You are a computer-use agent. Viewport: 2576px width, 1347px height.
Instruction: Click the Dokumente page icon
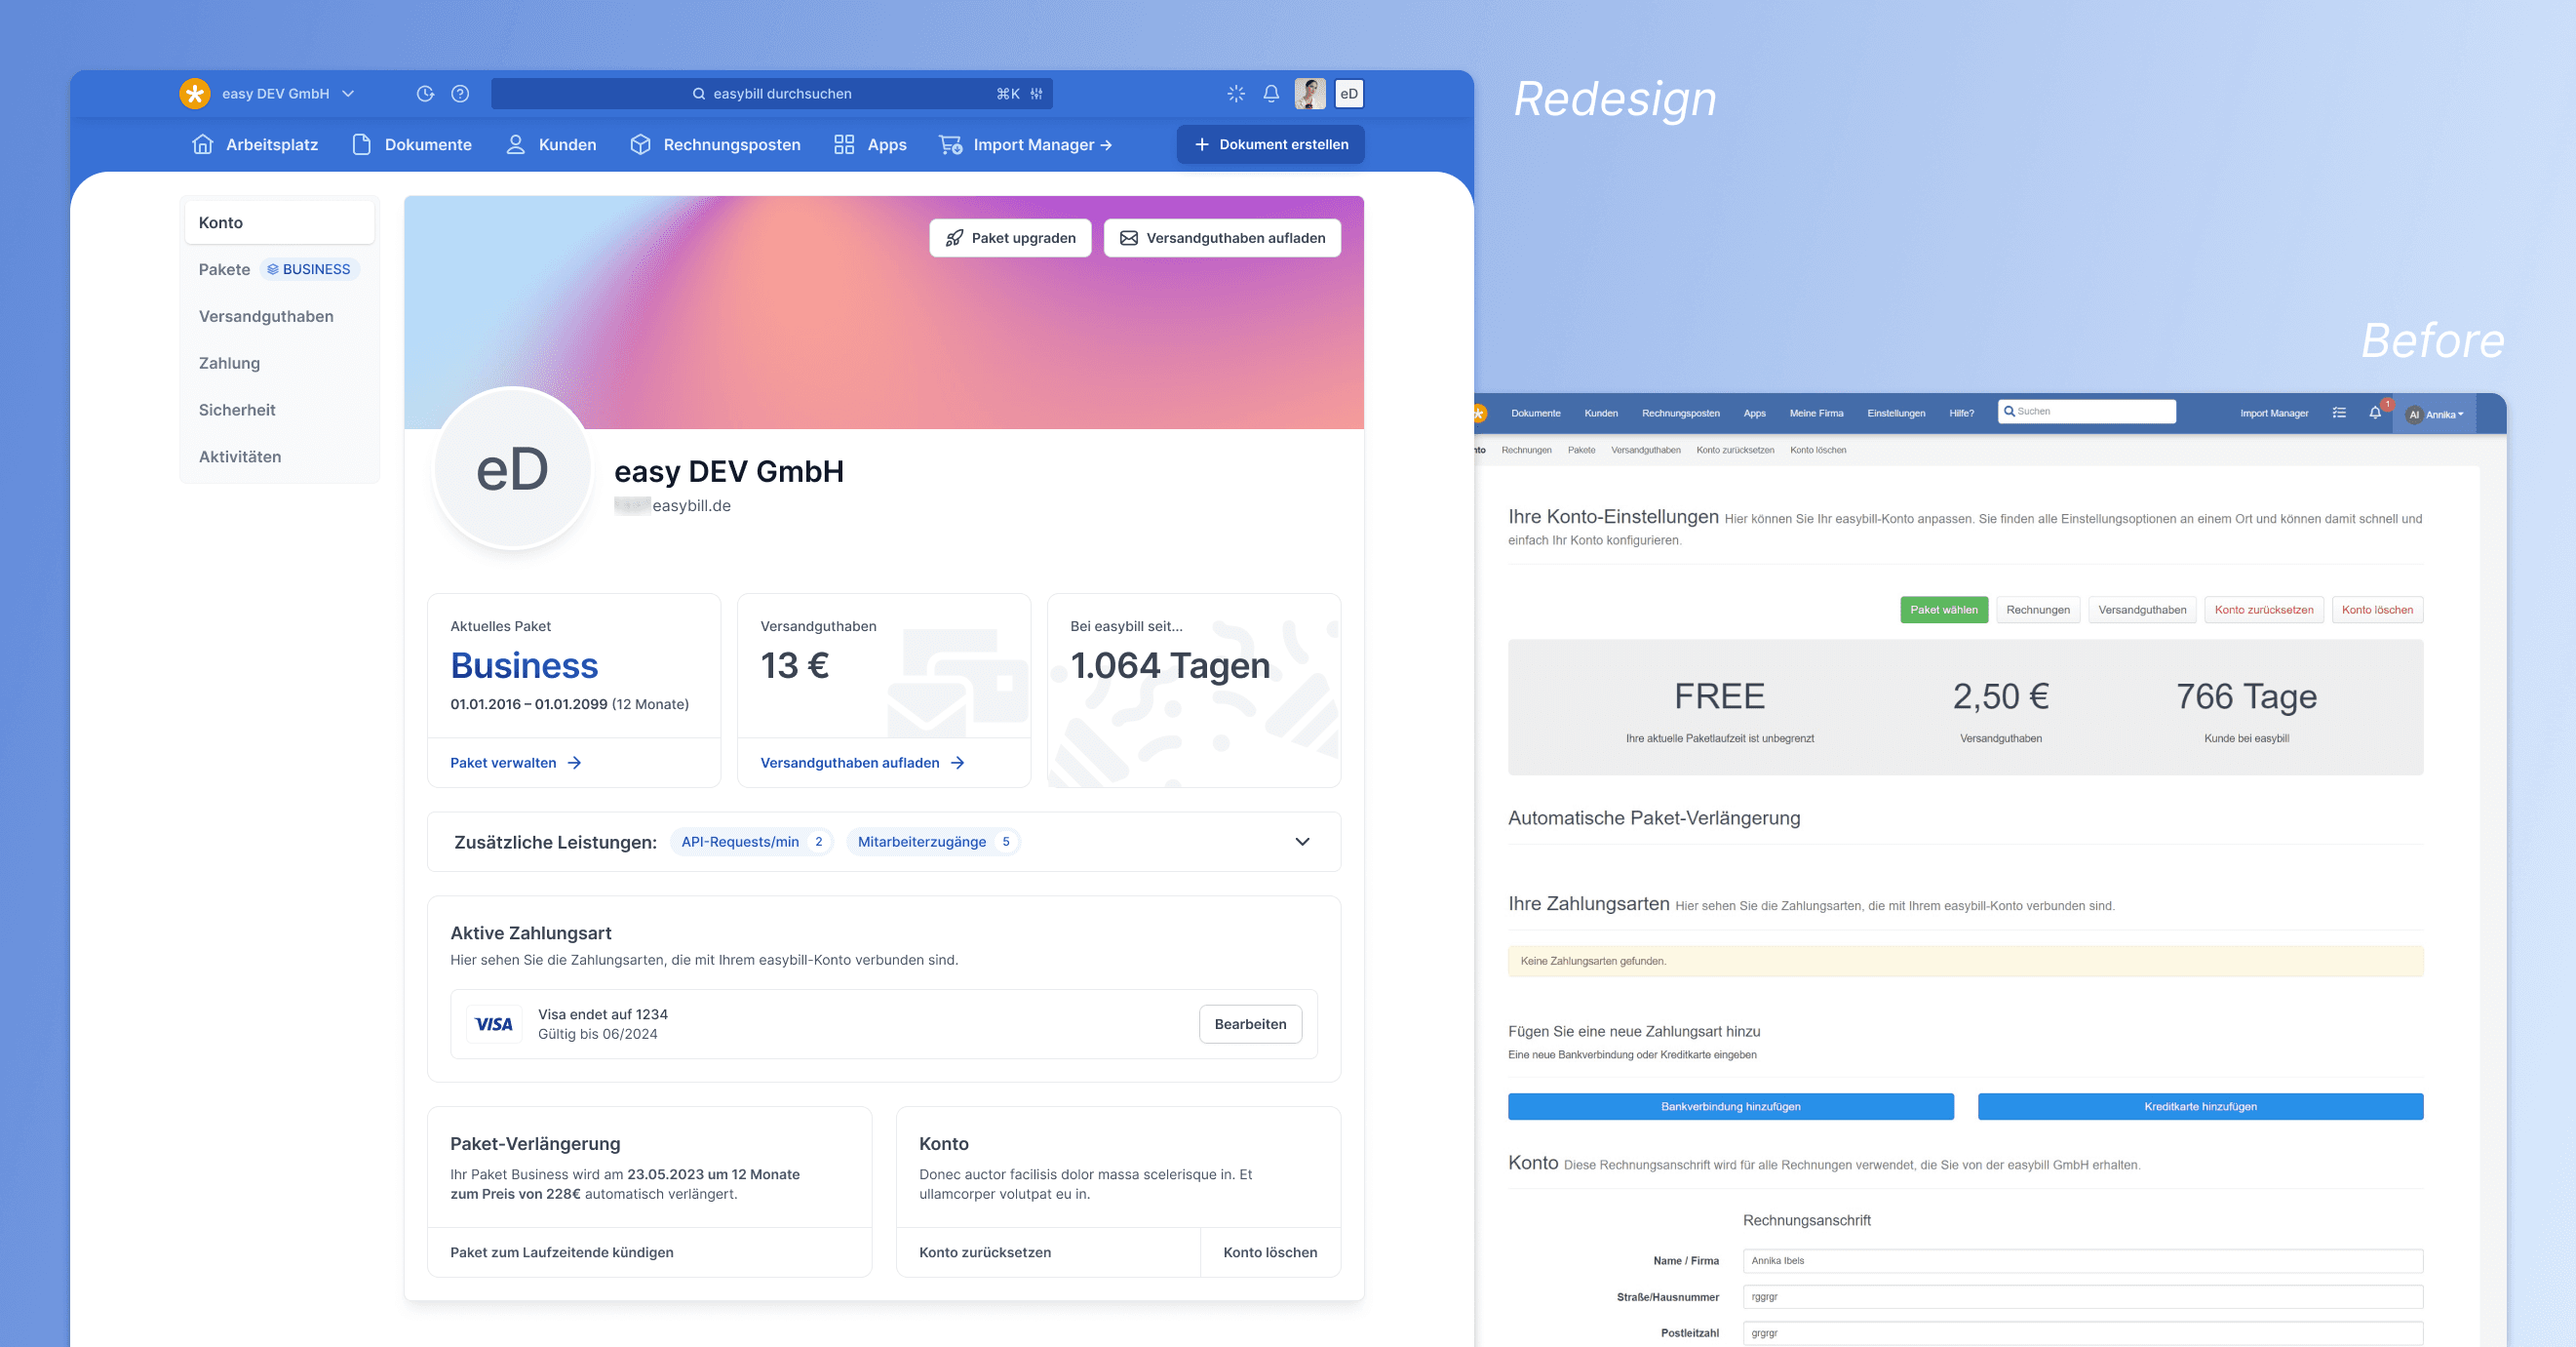click(x=367, y=145)
